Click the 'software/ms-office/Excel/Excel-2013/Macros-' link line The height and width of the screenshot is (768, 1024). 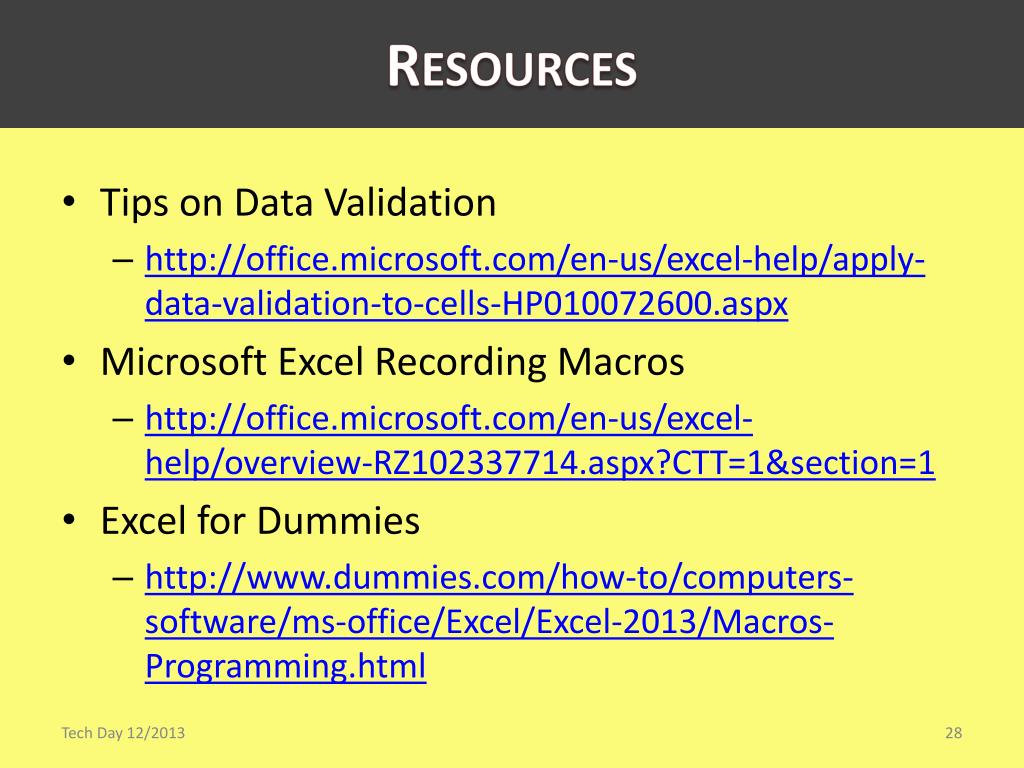pos(489,622)
